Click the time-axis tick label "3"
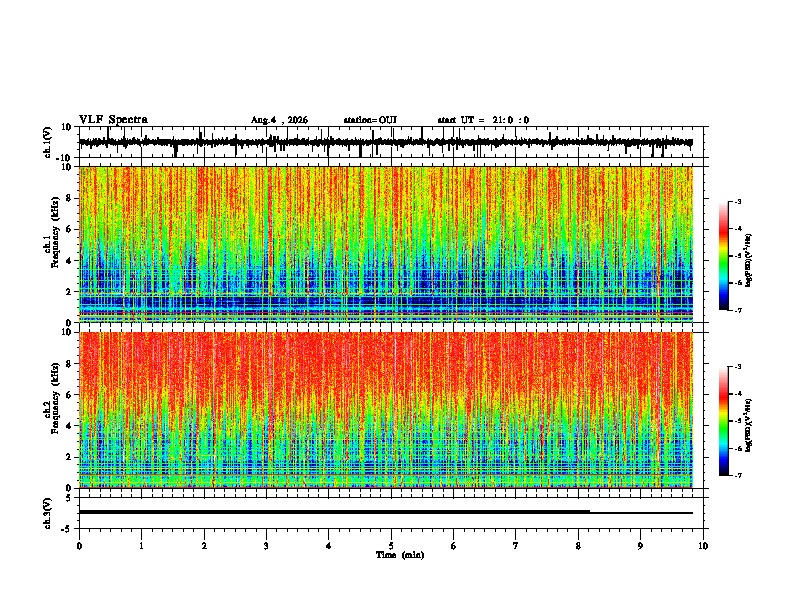 coord(266,546)
